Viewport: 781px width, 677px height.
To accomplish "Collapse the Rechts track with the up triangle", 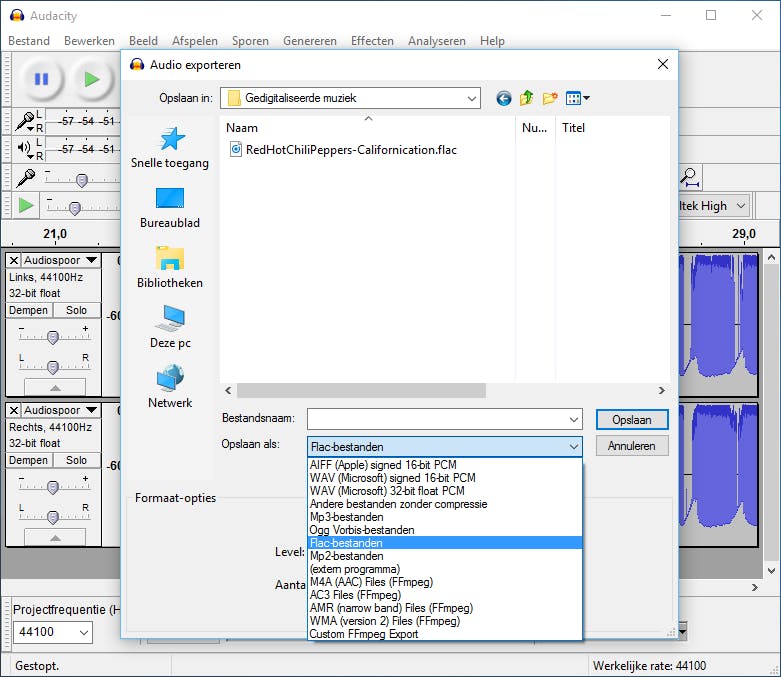I will tap(55, 538).
